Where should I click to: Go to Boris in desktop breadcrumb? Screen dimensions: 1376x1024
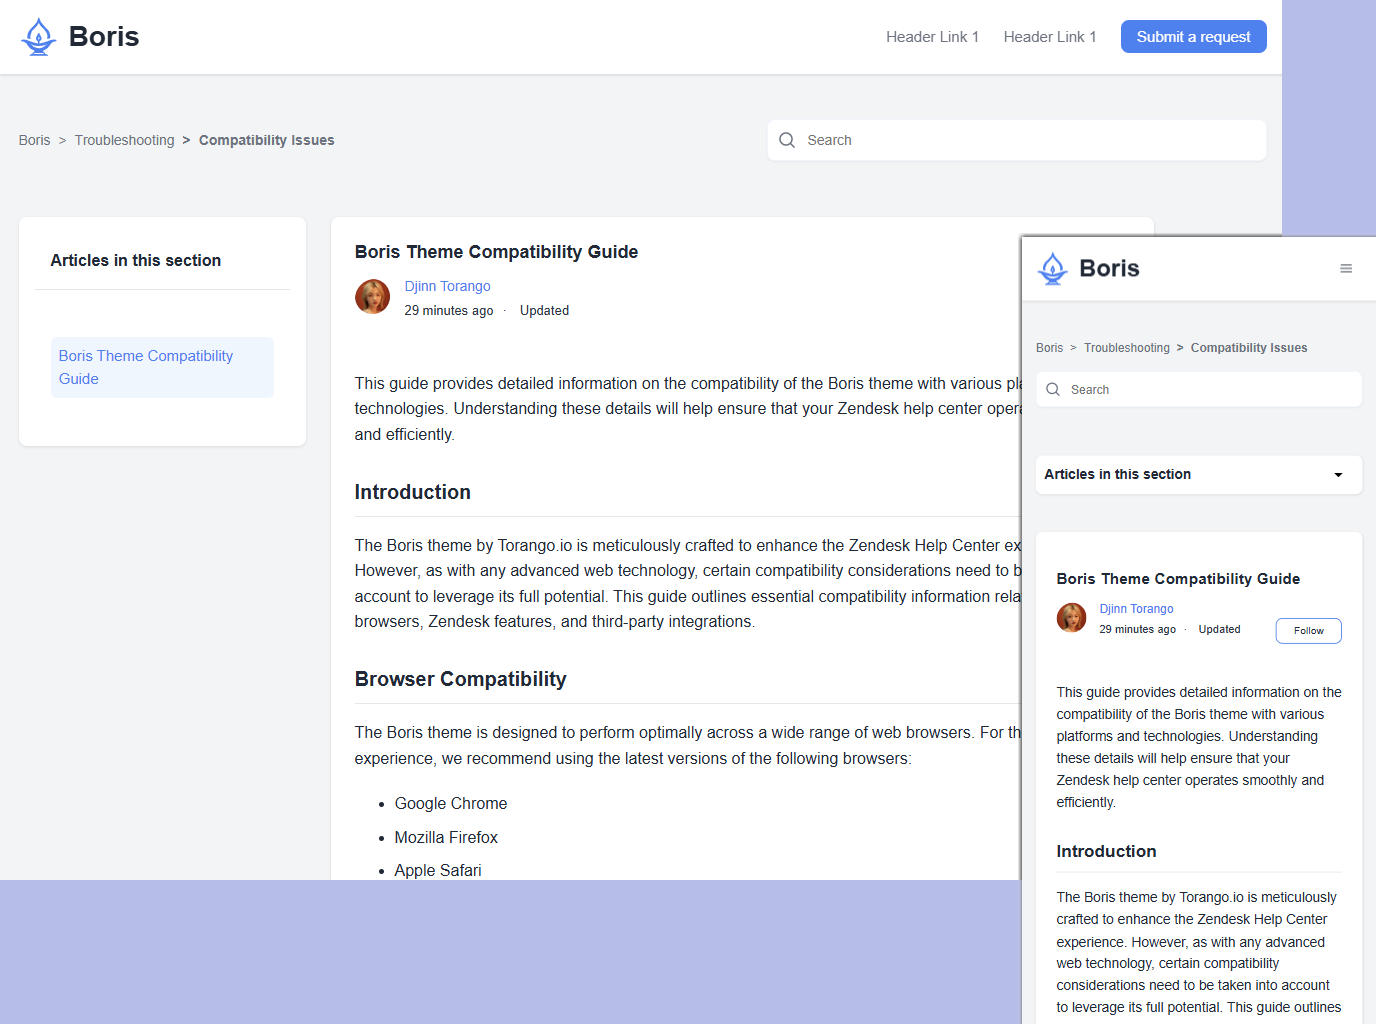[34, 140]
